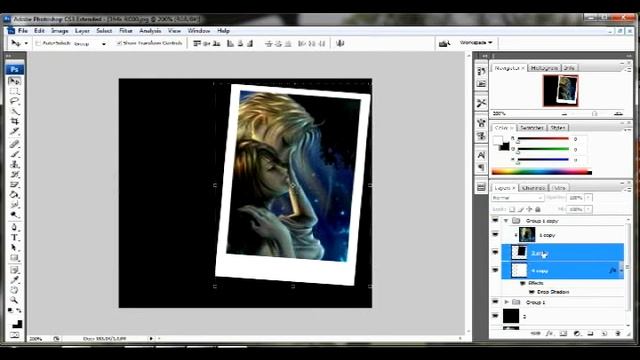The height and width of the screenshot is (360, 640).
Task: Select the Blur tool
Action: coord(14,204)
